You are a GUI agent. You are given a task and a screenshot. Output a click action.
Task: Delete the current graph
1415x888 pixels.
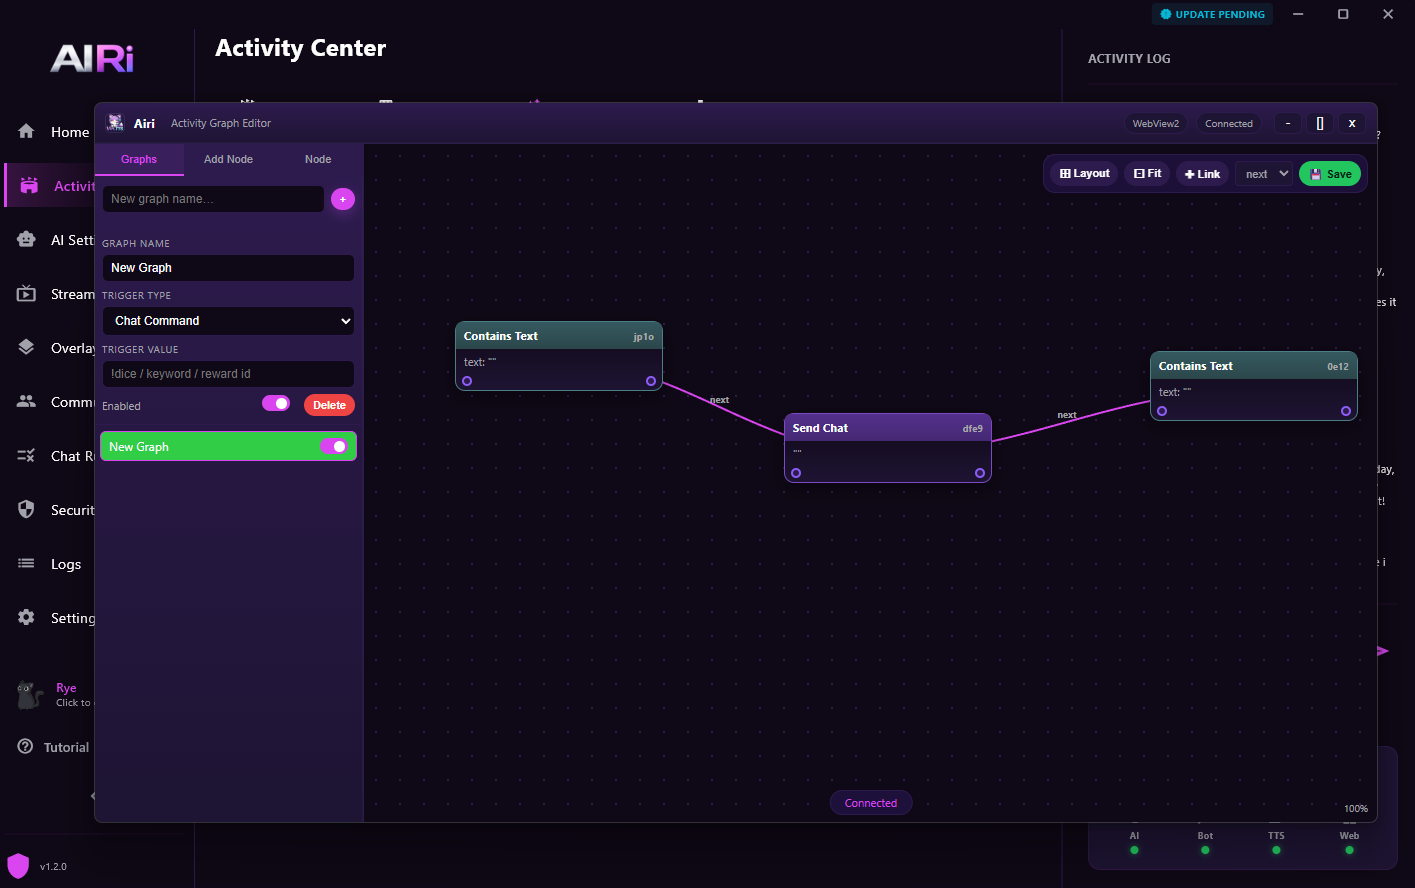[329, 404]
